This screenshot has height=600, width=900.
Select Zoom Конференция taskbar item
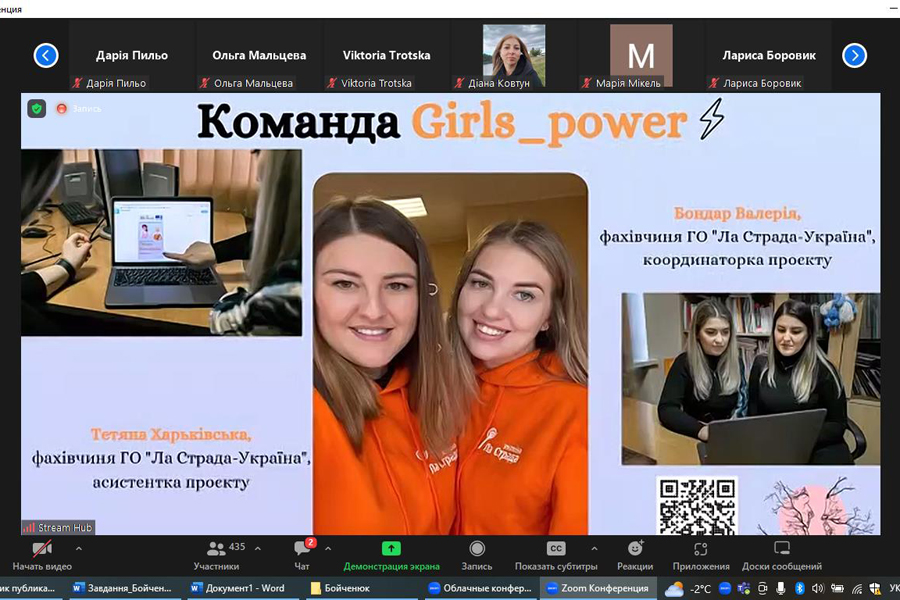(x=598, y=588)
